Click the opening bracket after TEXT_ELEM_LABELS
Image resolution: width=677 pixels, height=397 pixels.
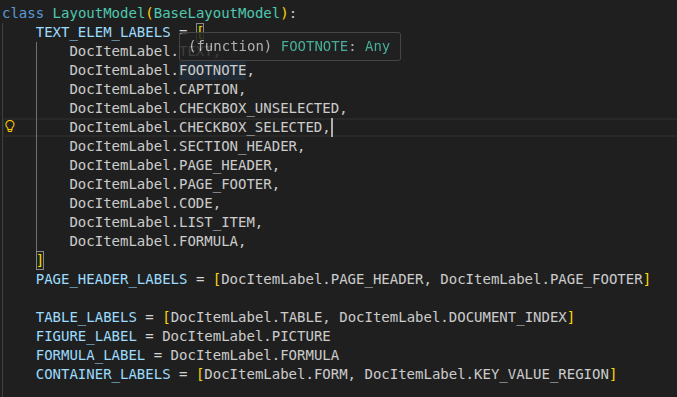(200, 31)
